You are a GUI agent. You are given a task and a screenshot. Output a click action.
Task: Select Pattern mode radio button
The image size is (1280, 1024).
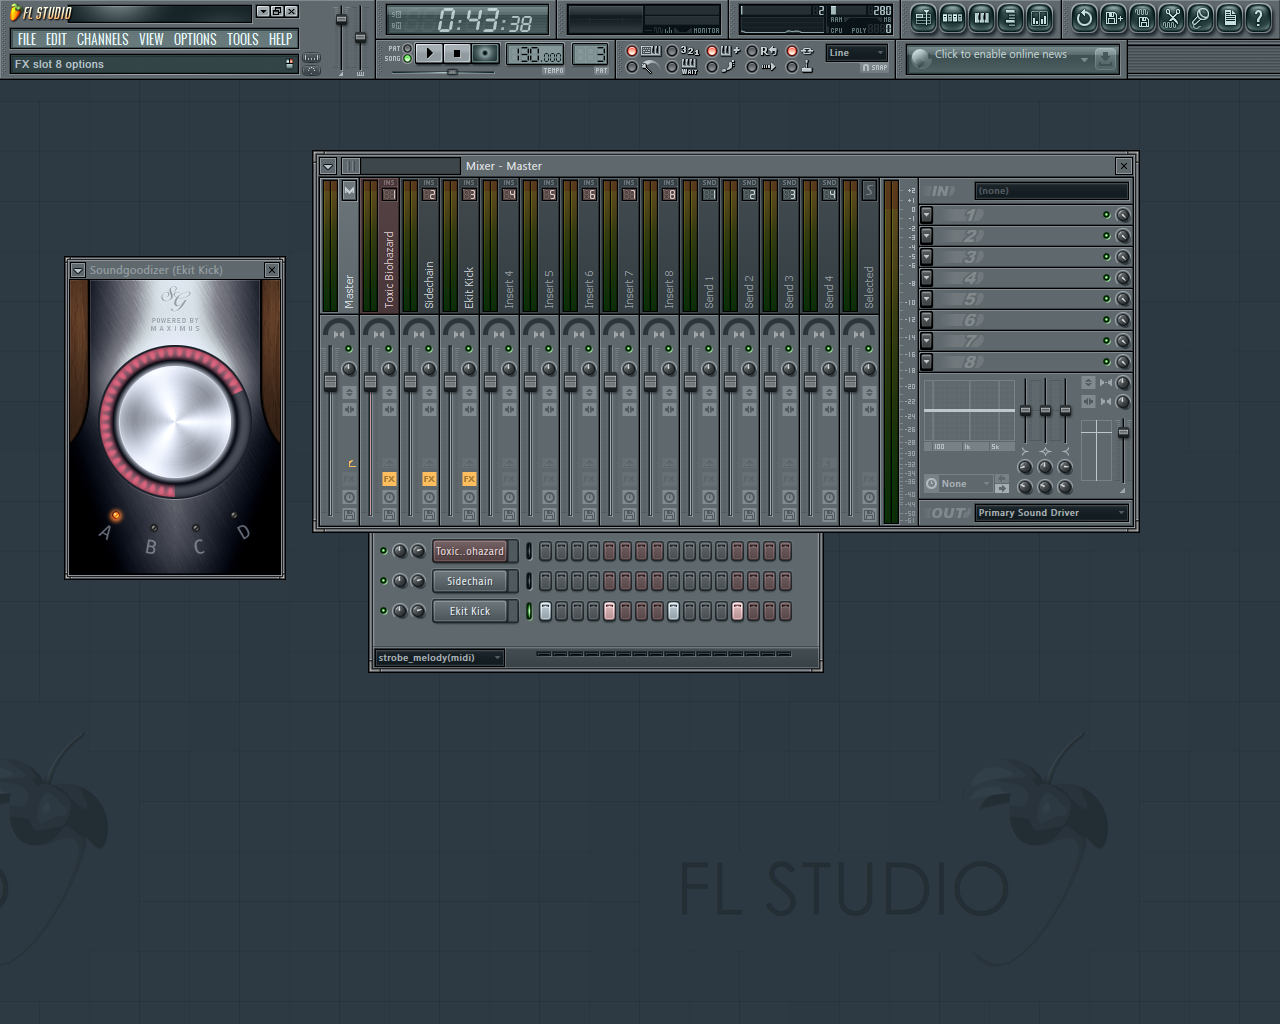(x=407, y=48)
